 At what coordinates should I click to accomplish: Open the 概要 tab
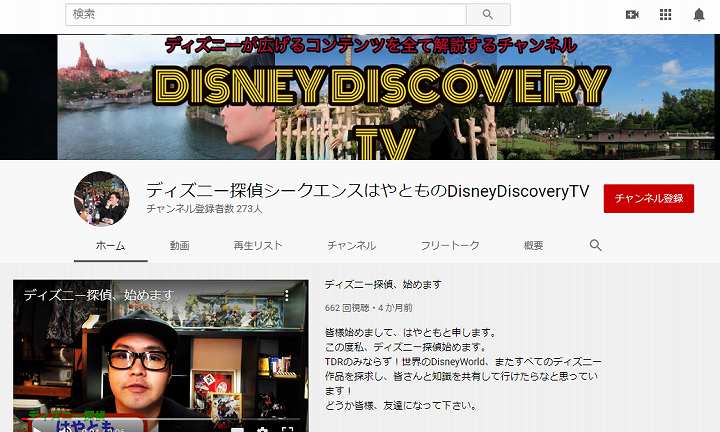(x=534, y=246)
